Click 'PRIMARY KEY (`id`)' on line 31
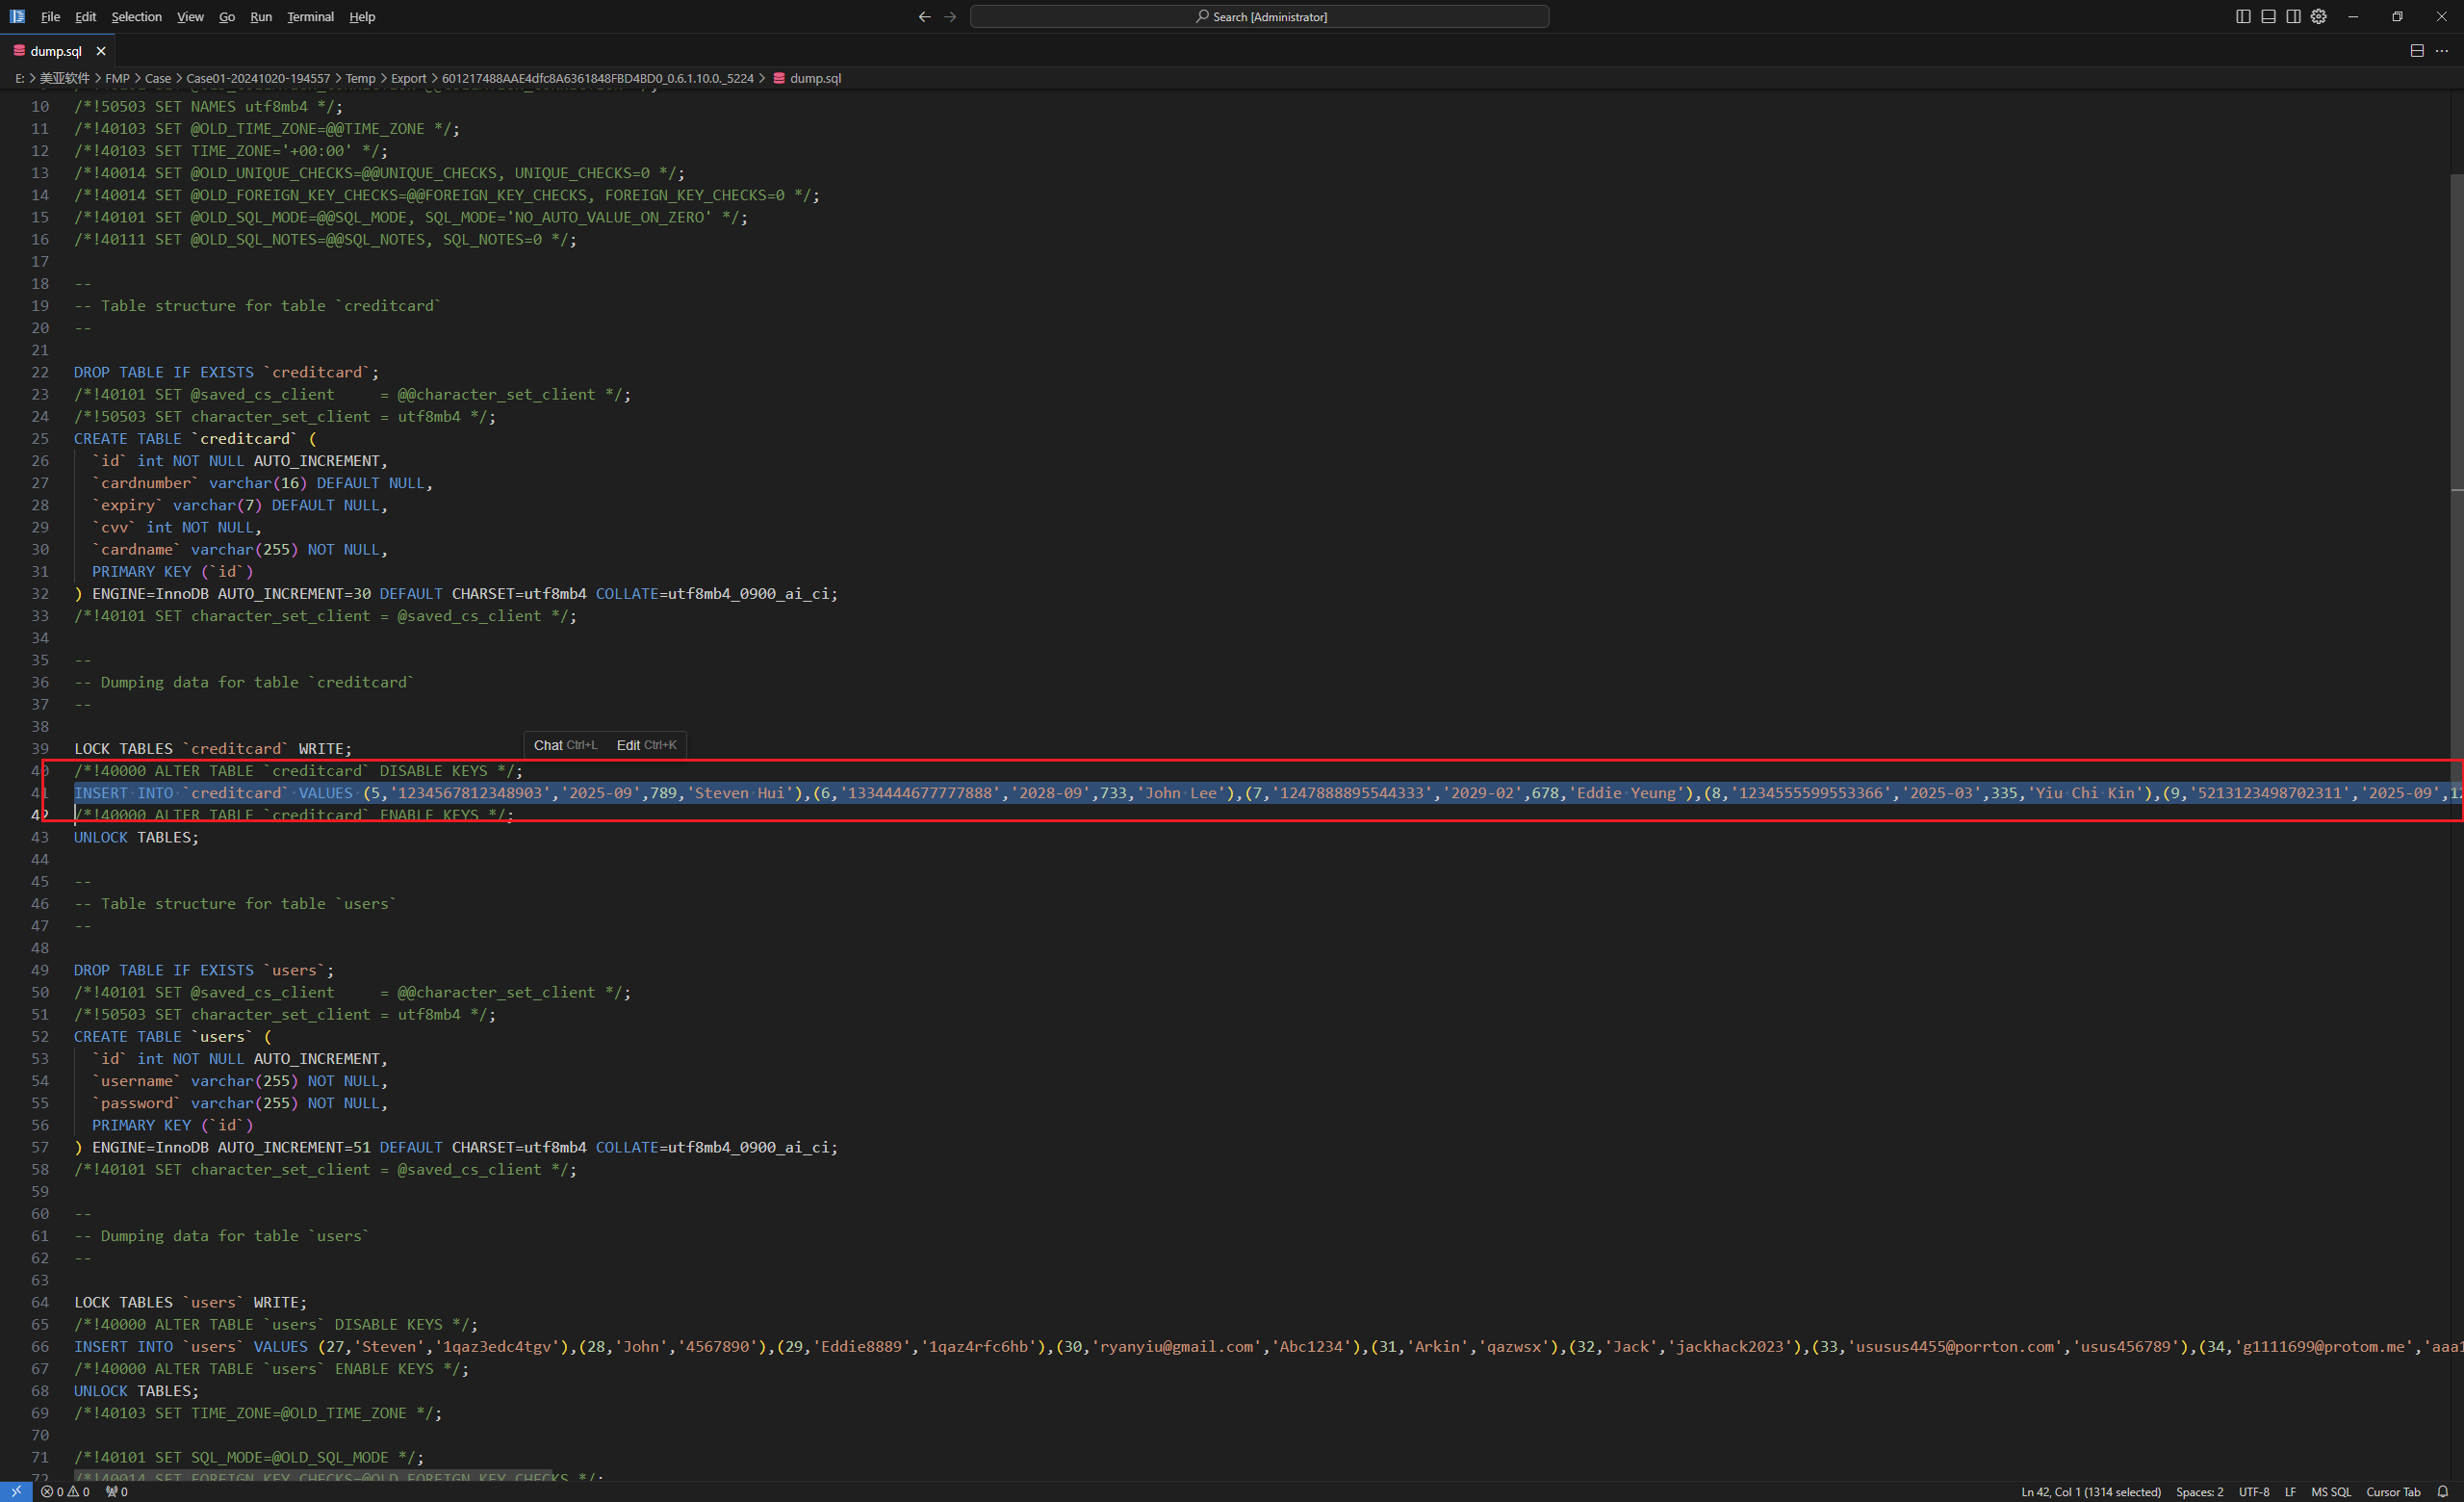Viewport: 2464px width, 1502px height. tap(172, 571)
